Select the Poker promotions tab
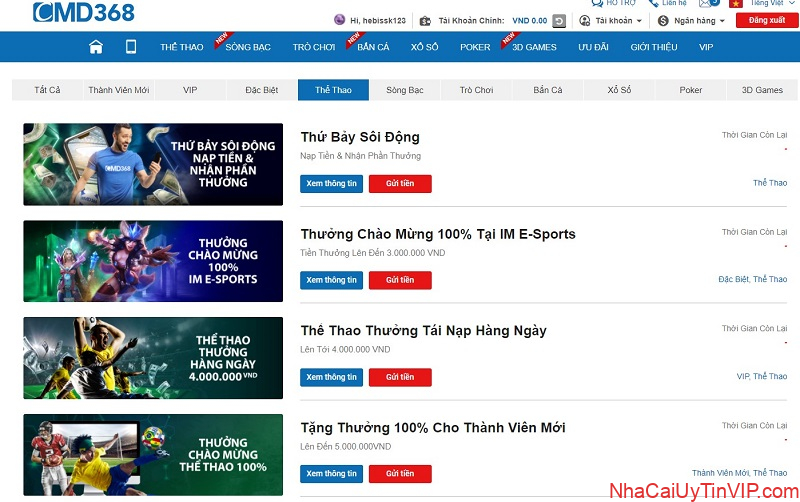The width and height of the screenshot is (800, 502). click(690, 90)
